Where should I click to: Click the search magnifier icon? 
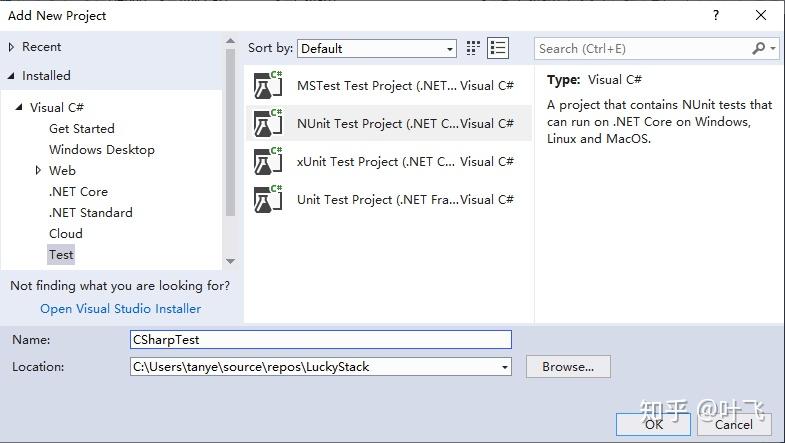[x=759, y=48]
